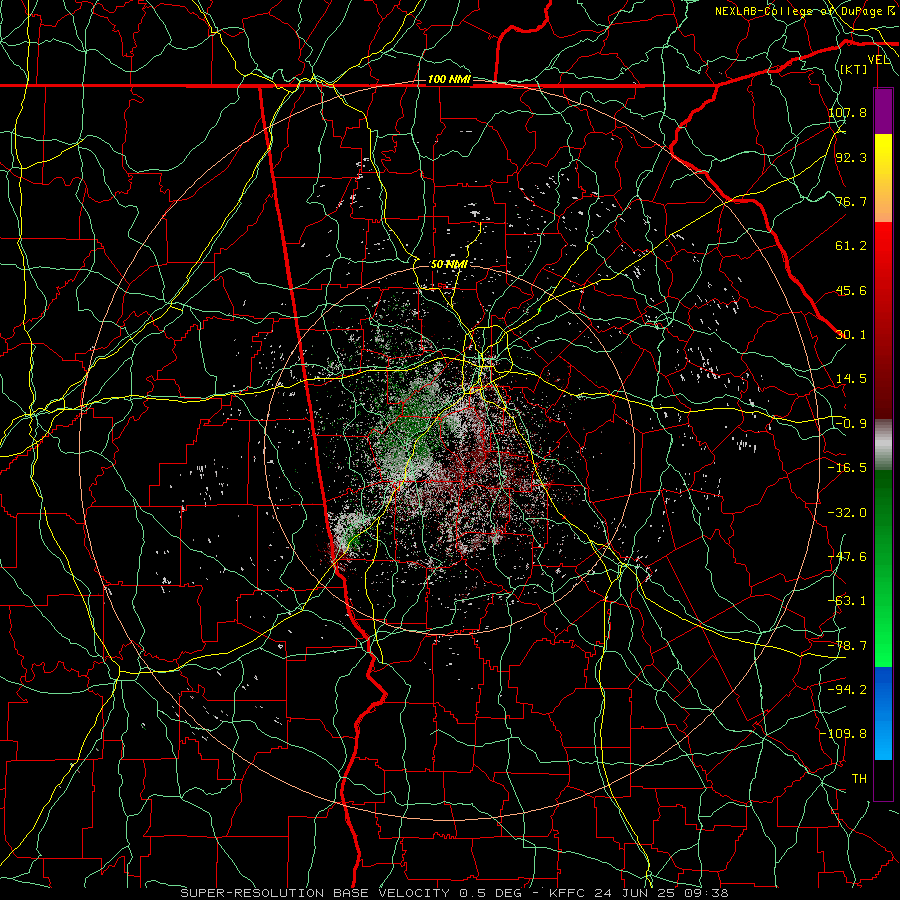Click the NEXLAB-College of DuPage credit text
The height and width of the screenshot is (900, 900).
[805, 11]
